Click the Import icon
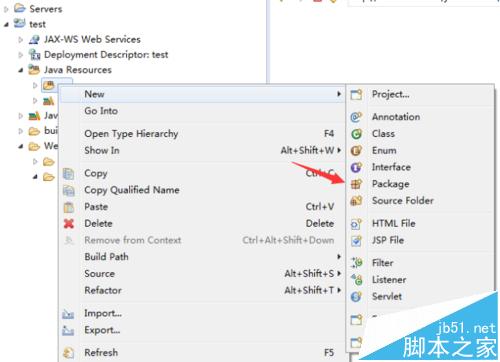This screenshot has height=362, width=500. [68, 314]
